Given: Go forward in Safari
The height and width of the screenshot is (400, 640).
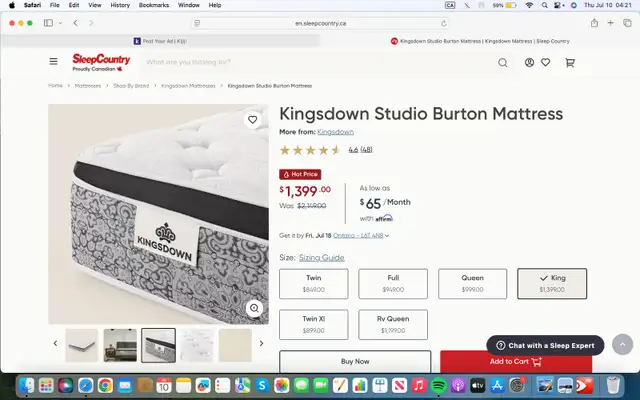Looking at the screenshot, I should (x=91, y=23).
